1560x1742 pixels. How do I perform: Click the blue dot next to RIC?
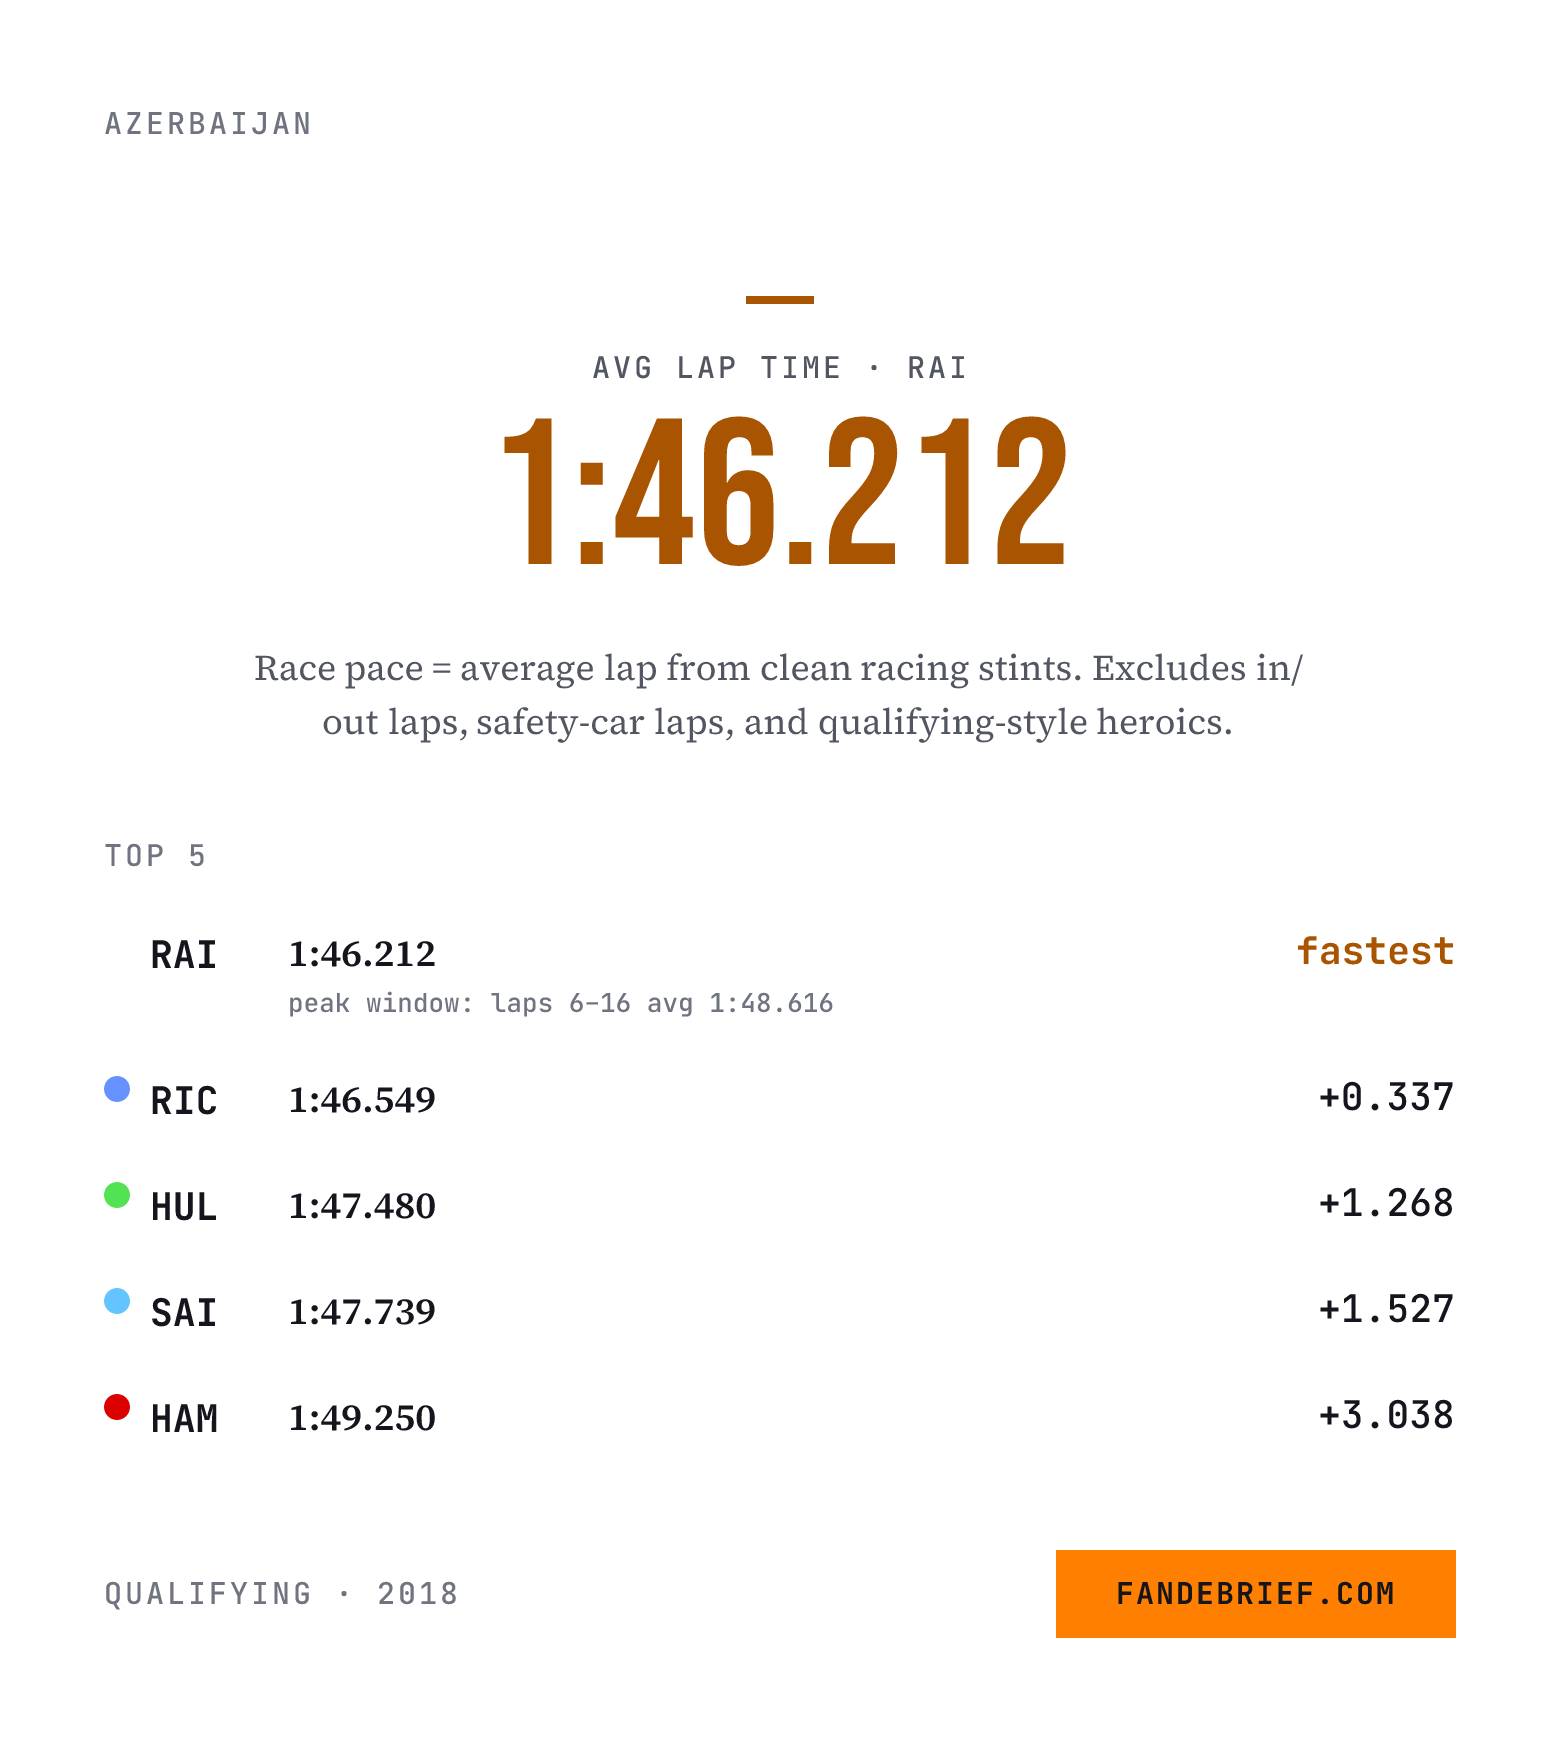click(117, 1089)
